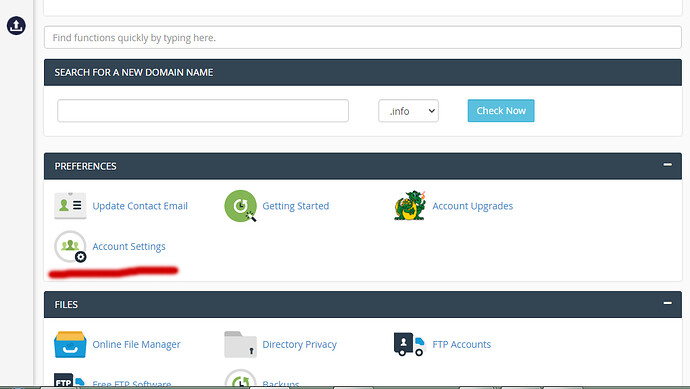Open the Account Settings users icon
Image resolution: width=690 pixels, height=389 pixels.
[70, 246]
